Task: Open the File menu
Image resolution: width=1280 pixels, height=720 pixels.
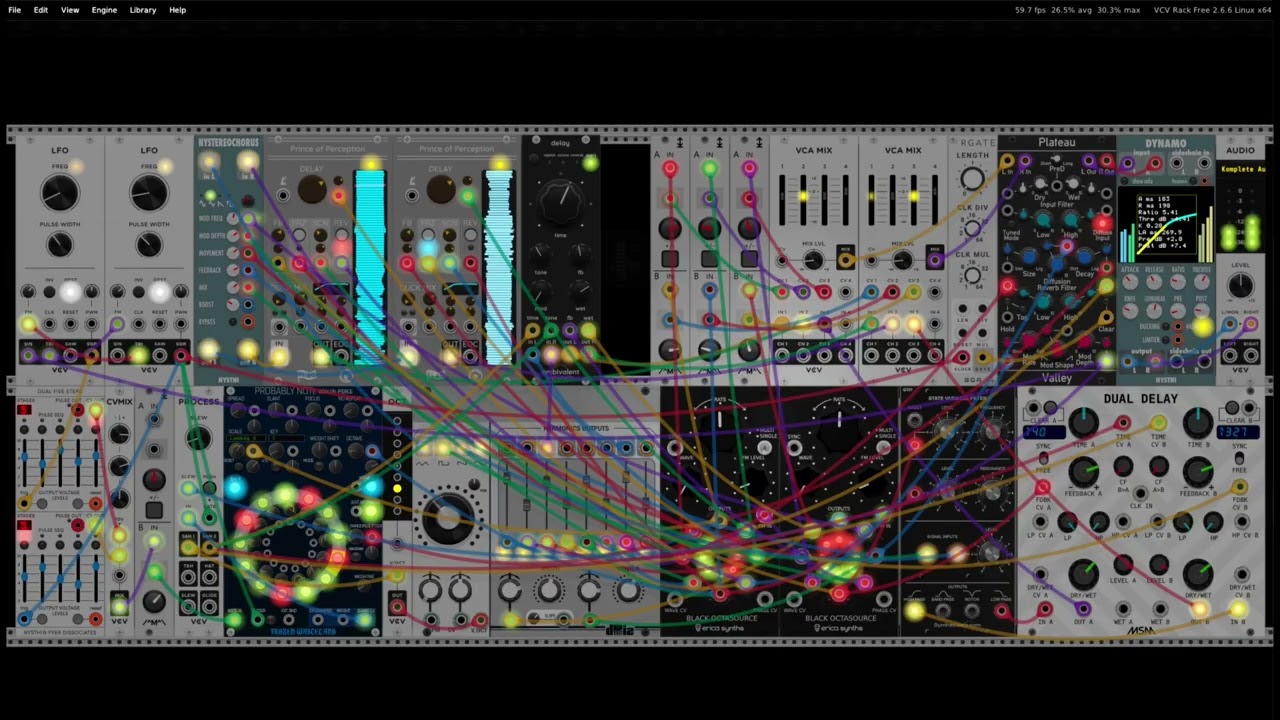Action: (x=14, y=10)
